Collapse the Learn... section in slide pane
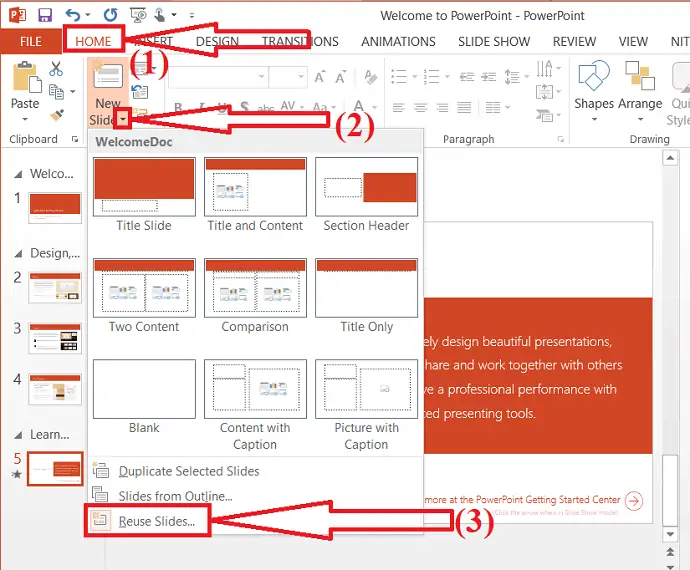 (x=18, y=435)
